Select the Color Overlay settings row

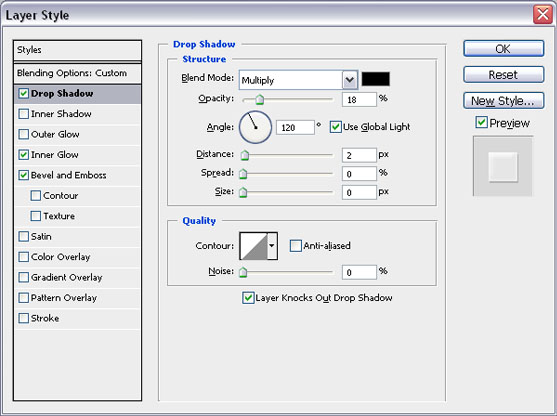[x=77, y=257]
